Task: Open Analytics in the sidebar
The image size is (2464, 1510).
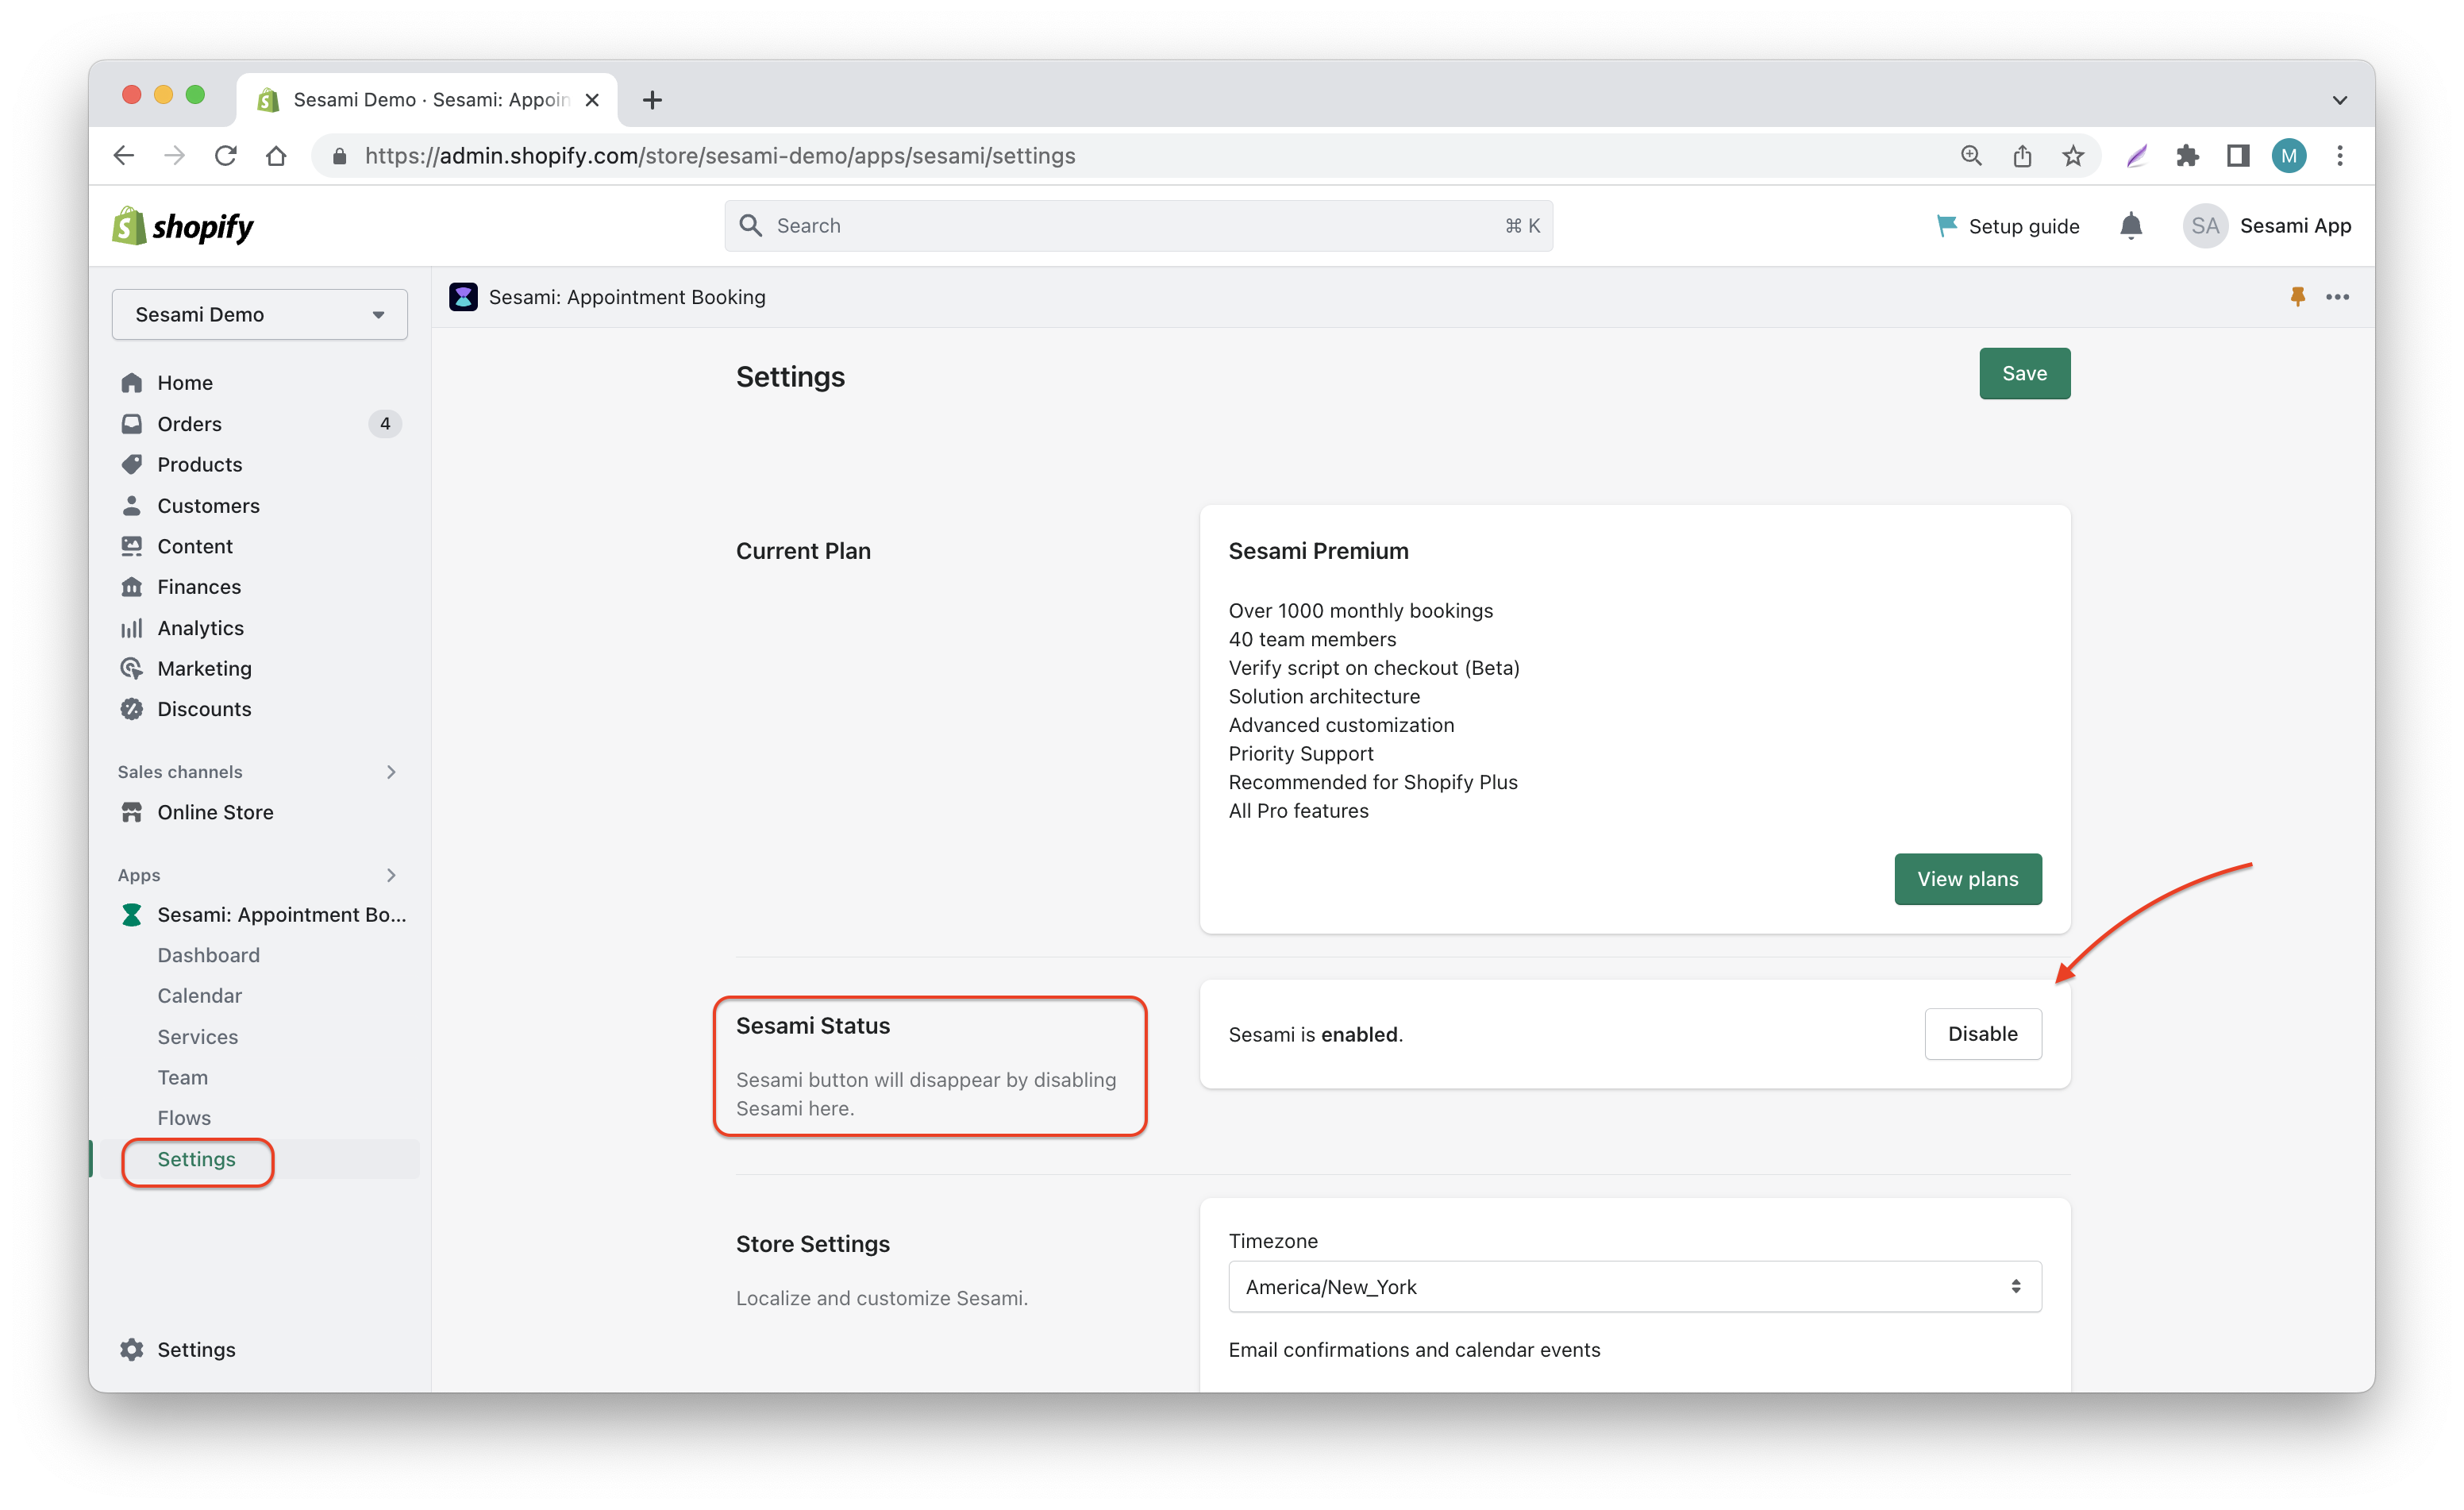Action: point(200,628)
